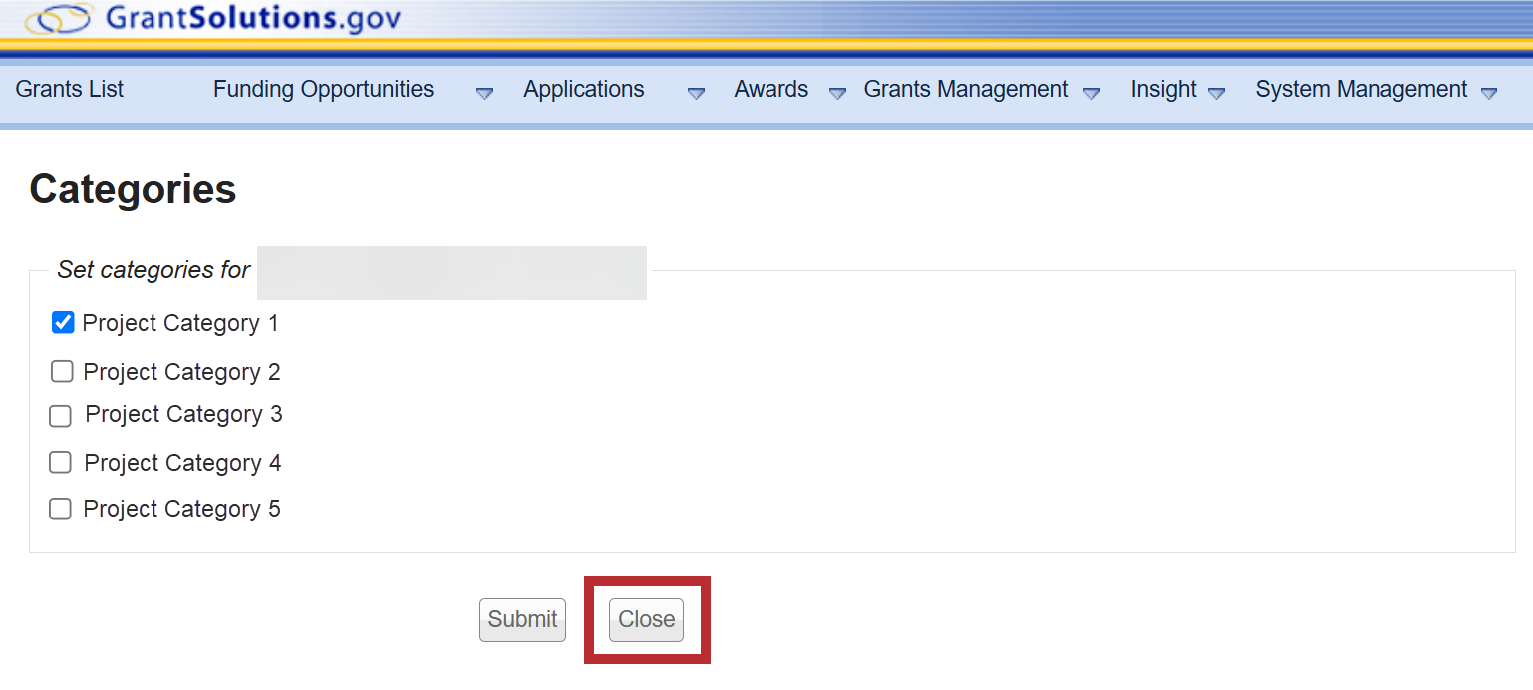Uncheck the Project Category 1 checkbox
The image size is (1533, 690).
tap(63, 322)
